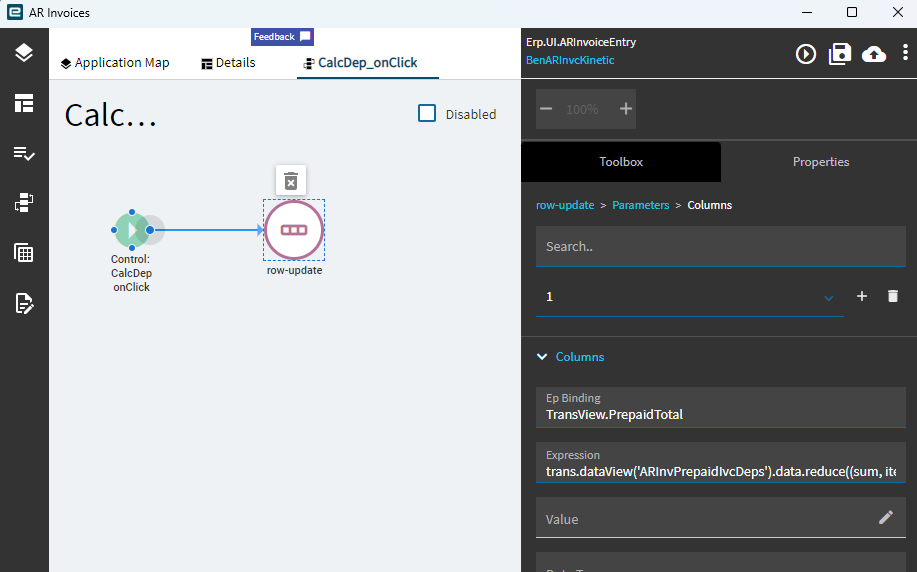Image resolution: width=917 pixels, height=572 pixels.
Task: Switch to the Properties tab
Action: coord(820,162)
